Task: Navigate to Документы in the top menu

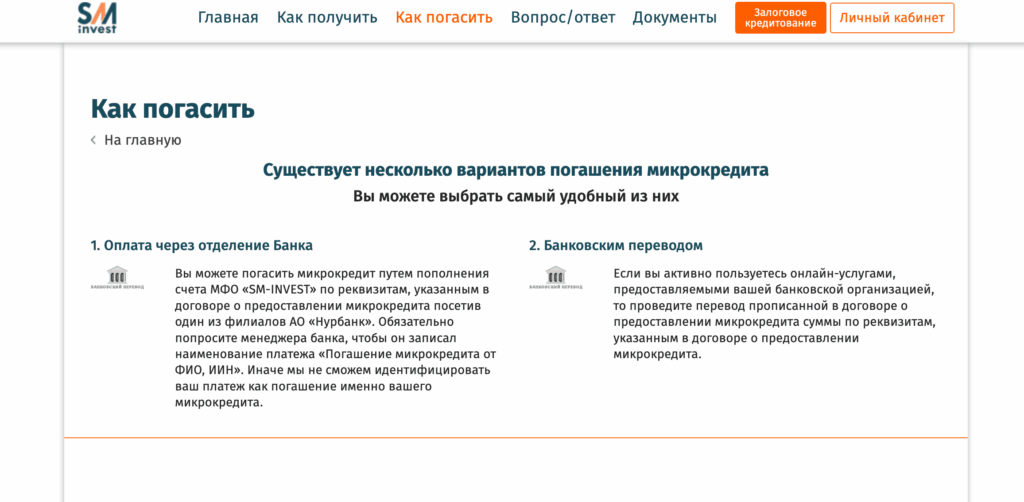Action: [x=674, y=17]
